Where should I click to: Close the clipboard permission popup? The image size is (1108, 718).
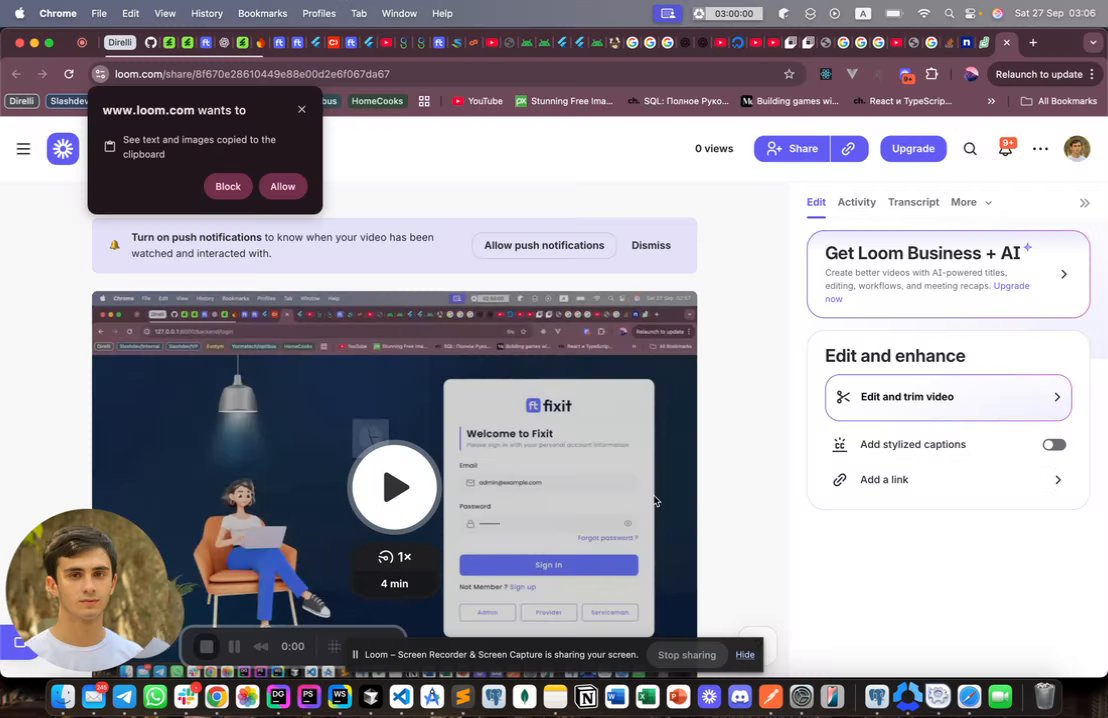point(302,110)
